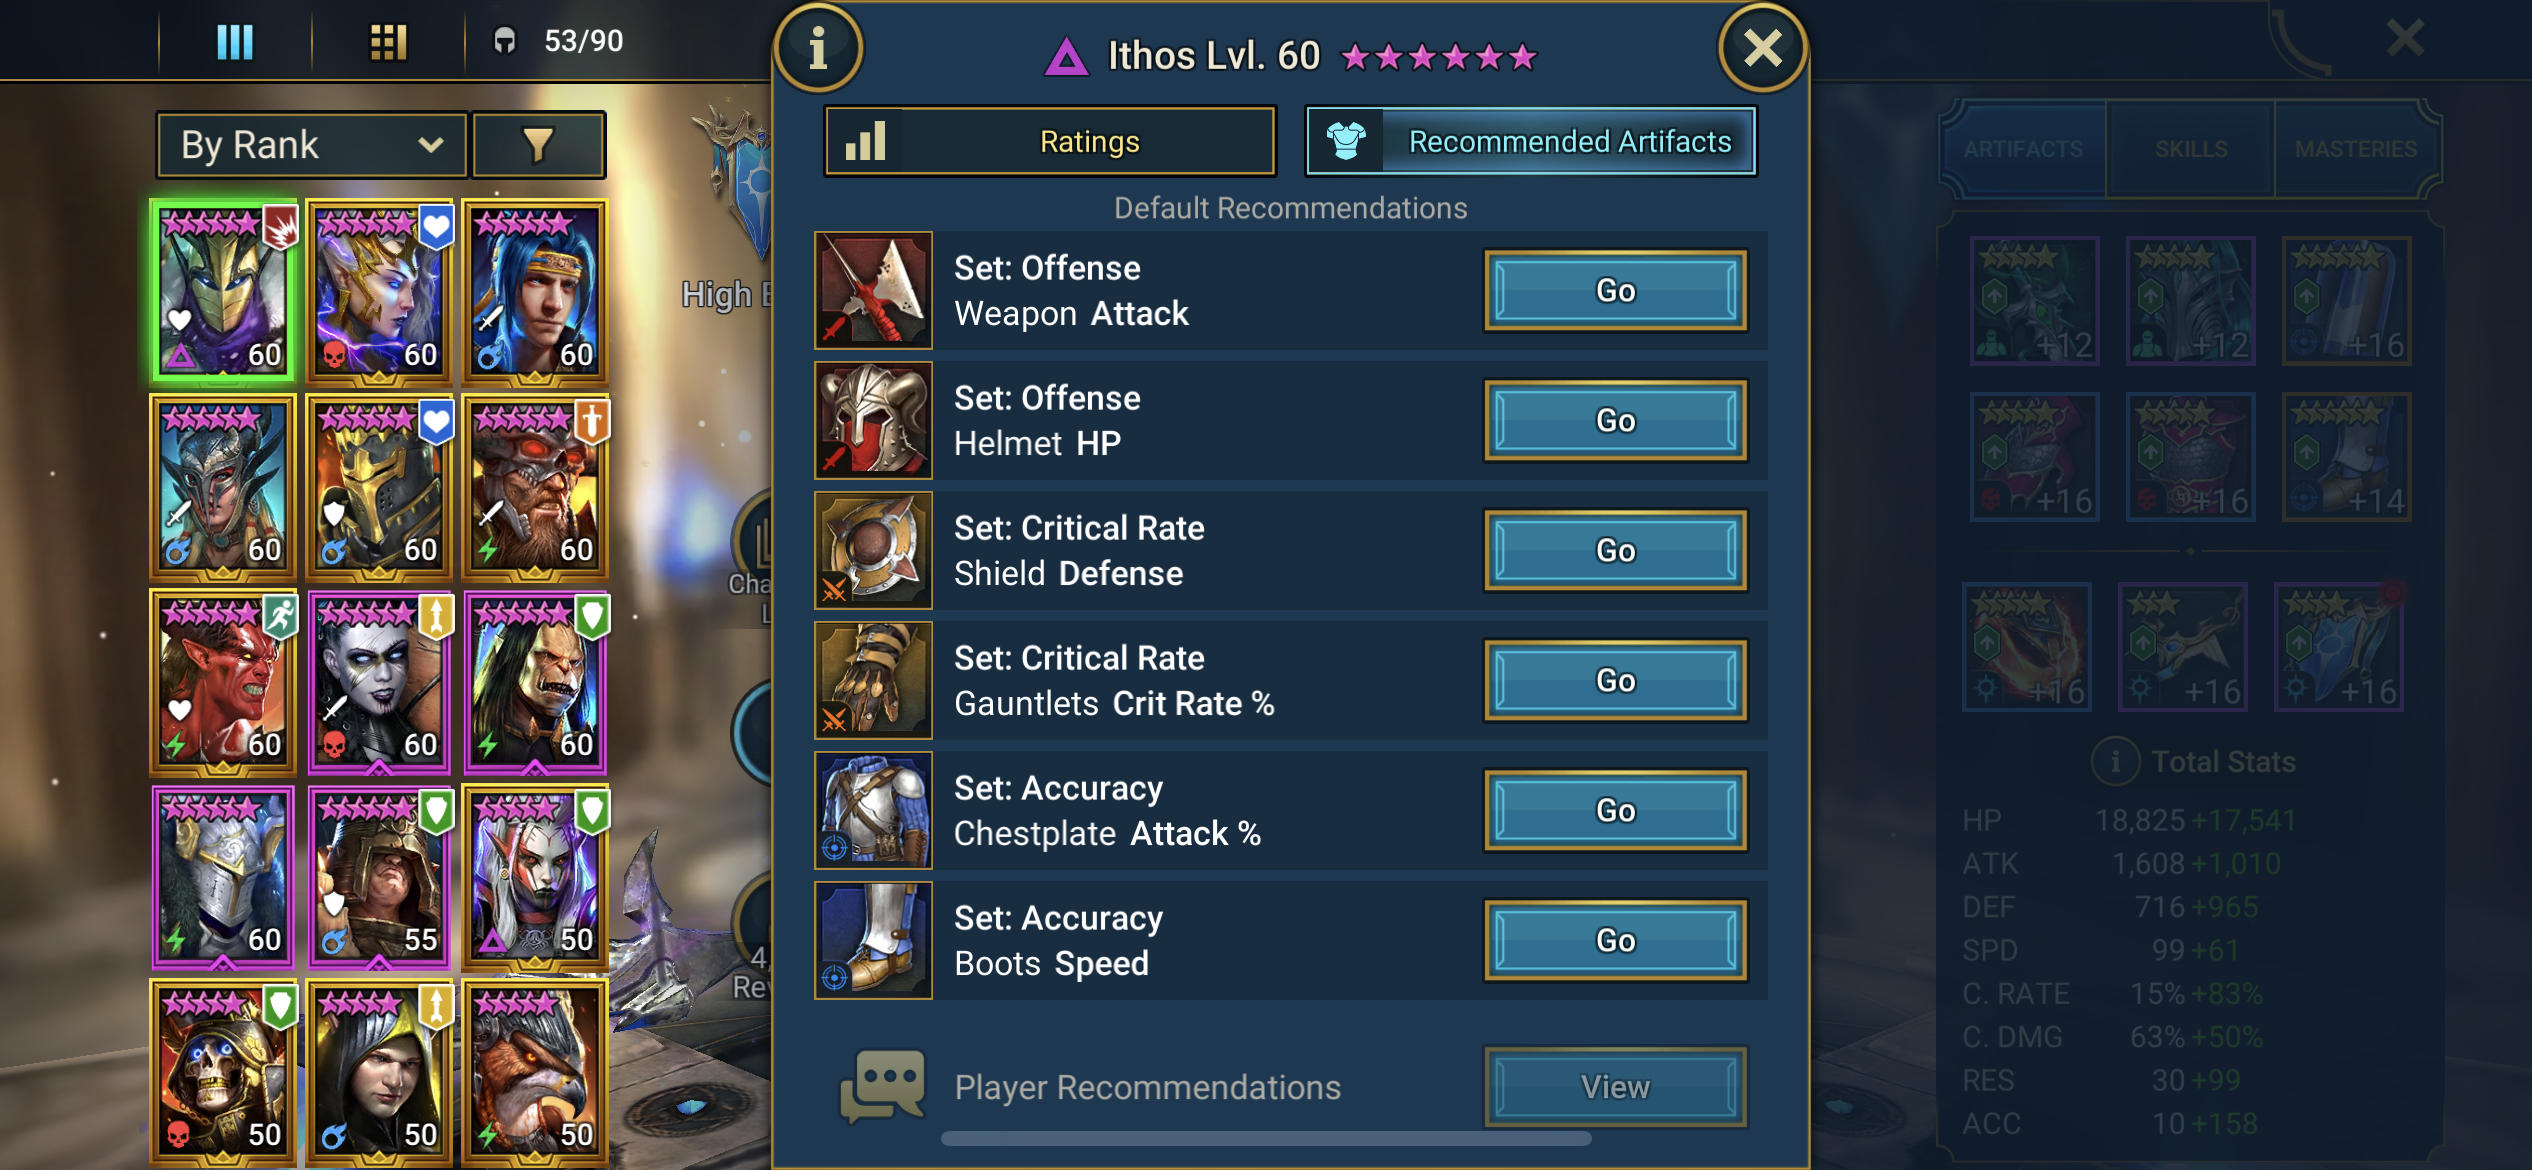This screenshot has width=2532, height=1170.
Task: Select the Critical Rate Shield icon
Action: point(873,550)
